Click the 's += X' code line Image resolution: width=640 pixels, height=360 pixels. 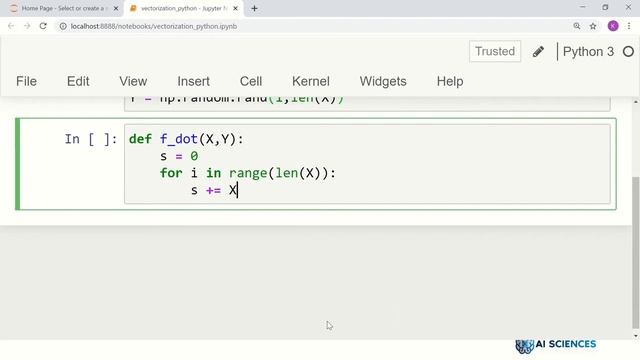click(214, 191)
